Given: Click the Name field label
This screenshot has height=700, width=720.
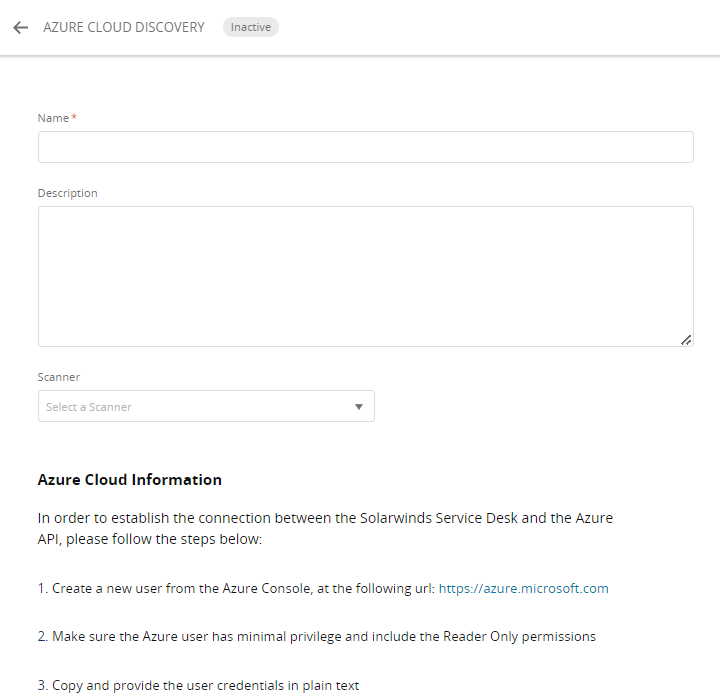Looking at the screenshot, I should (53, 118).
